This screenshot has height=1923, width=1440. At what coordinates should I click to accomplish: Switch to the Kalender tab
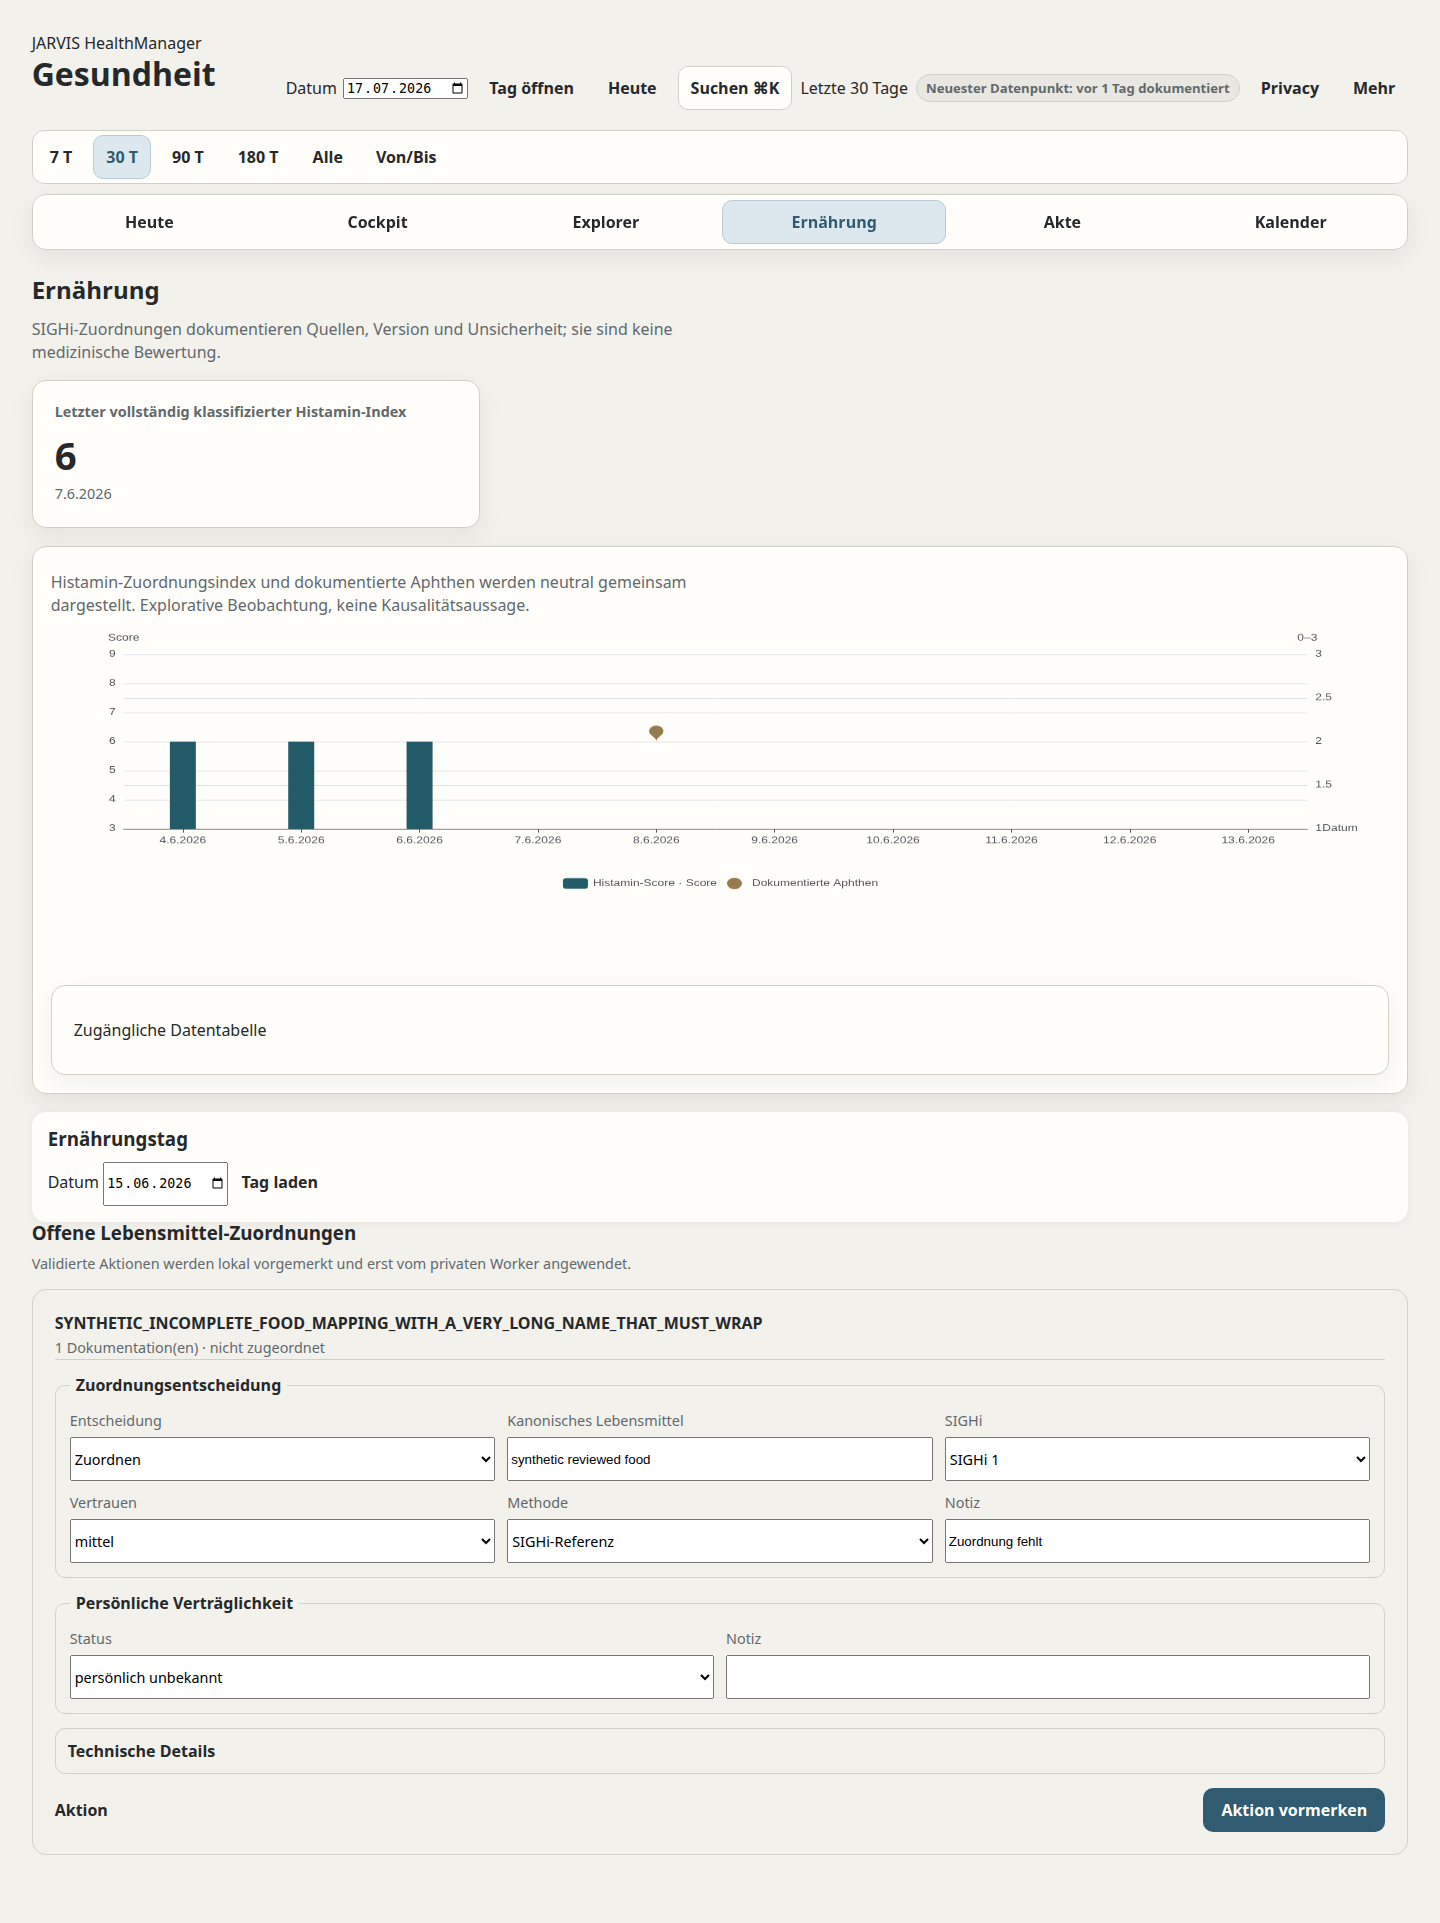tap(1290, 222)
